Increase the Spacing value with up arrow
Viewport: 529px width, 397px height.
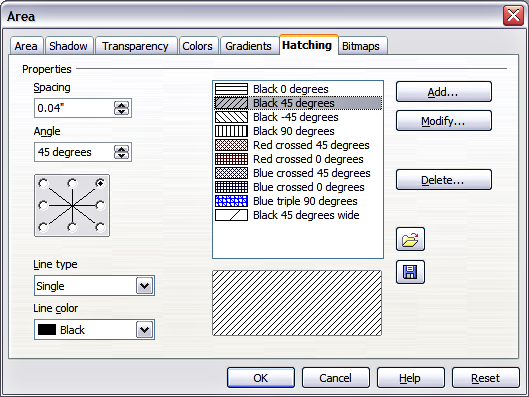coord(121,105)
